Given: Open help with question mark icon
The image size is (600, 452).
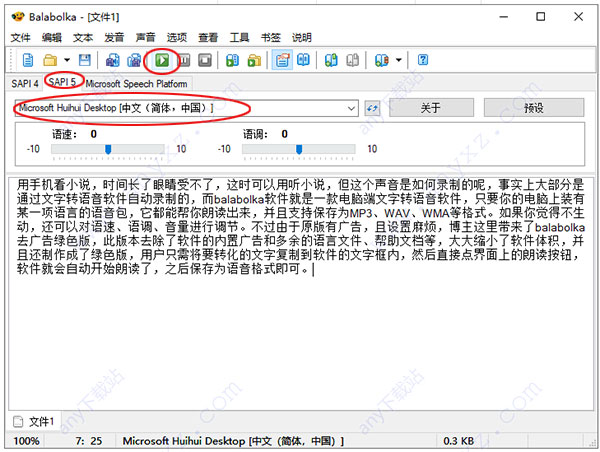Looking at the screenshot, I should (x=423, y=60).
